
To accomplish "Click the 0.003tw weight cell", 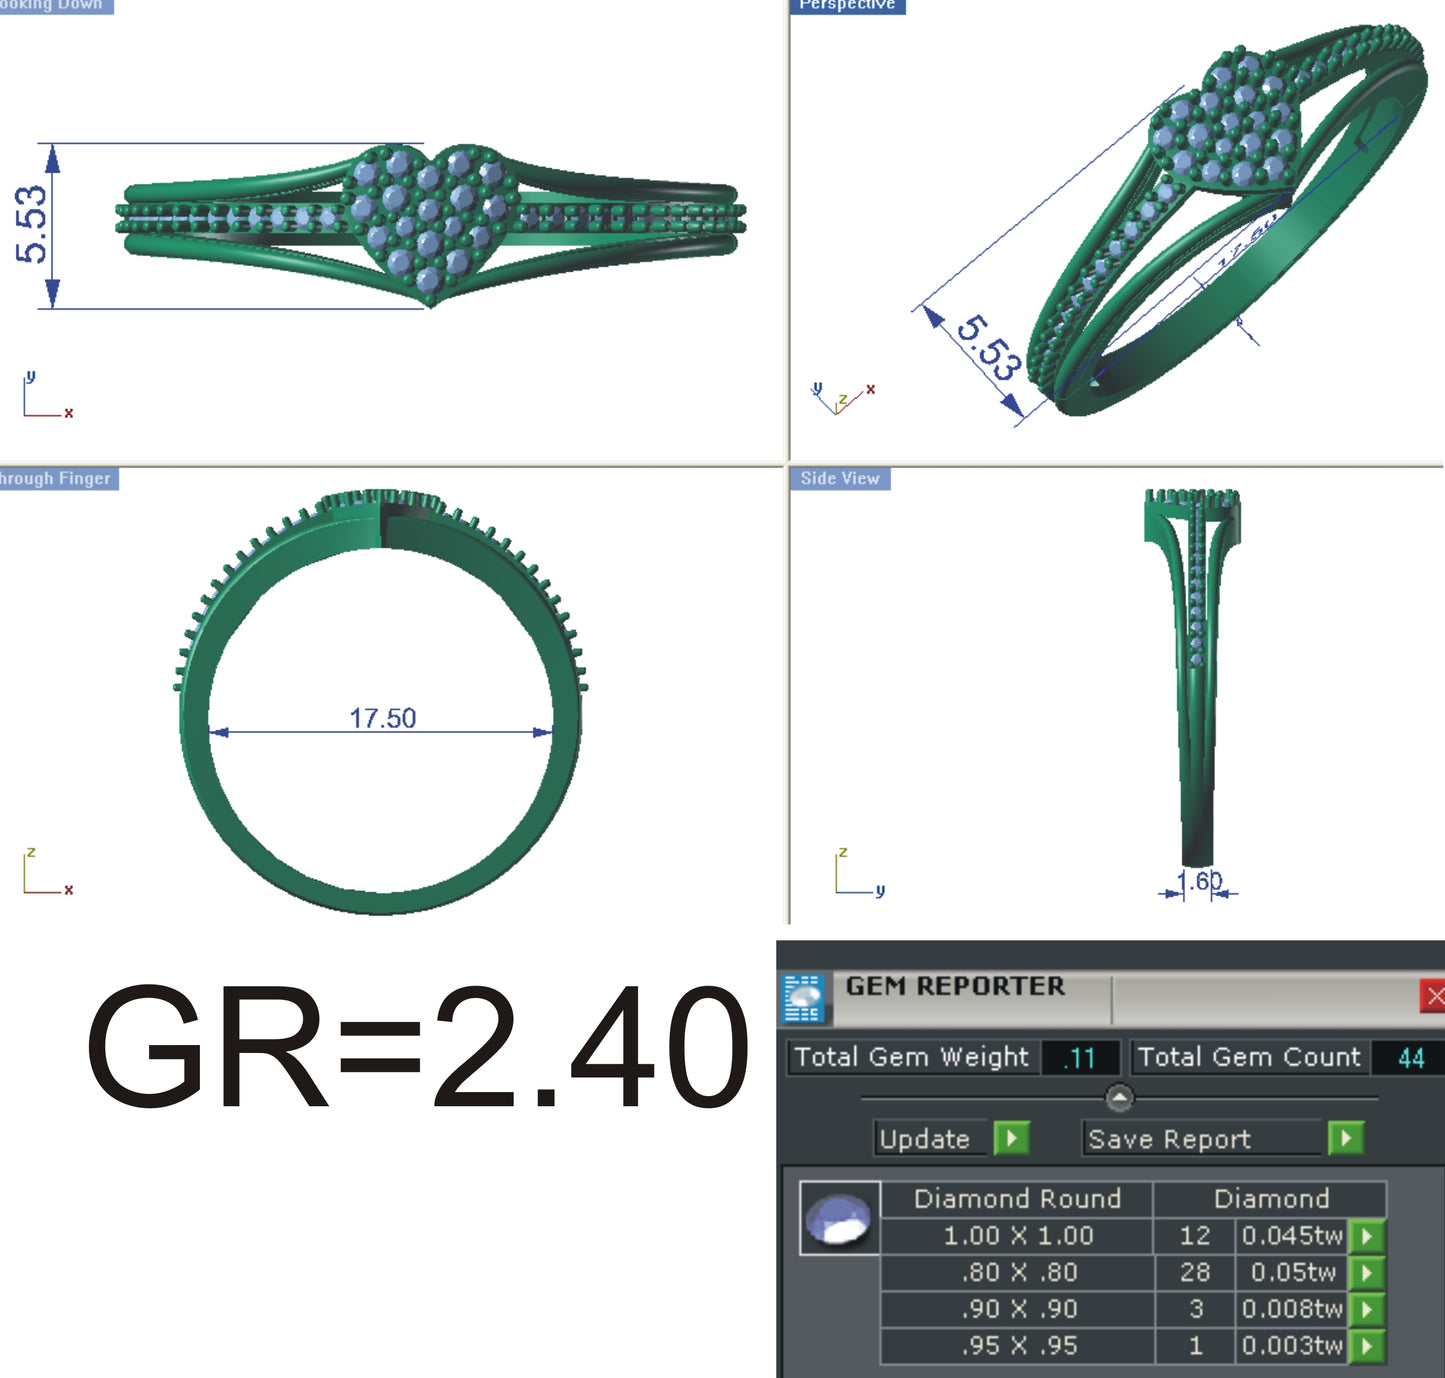I will (1292, 1345).
